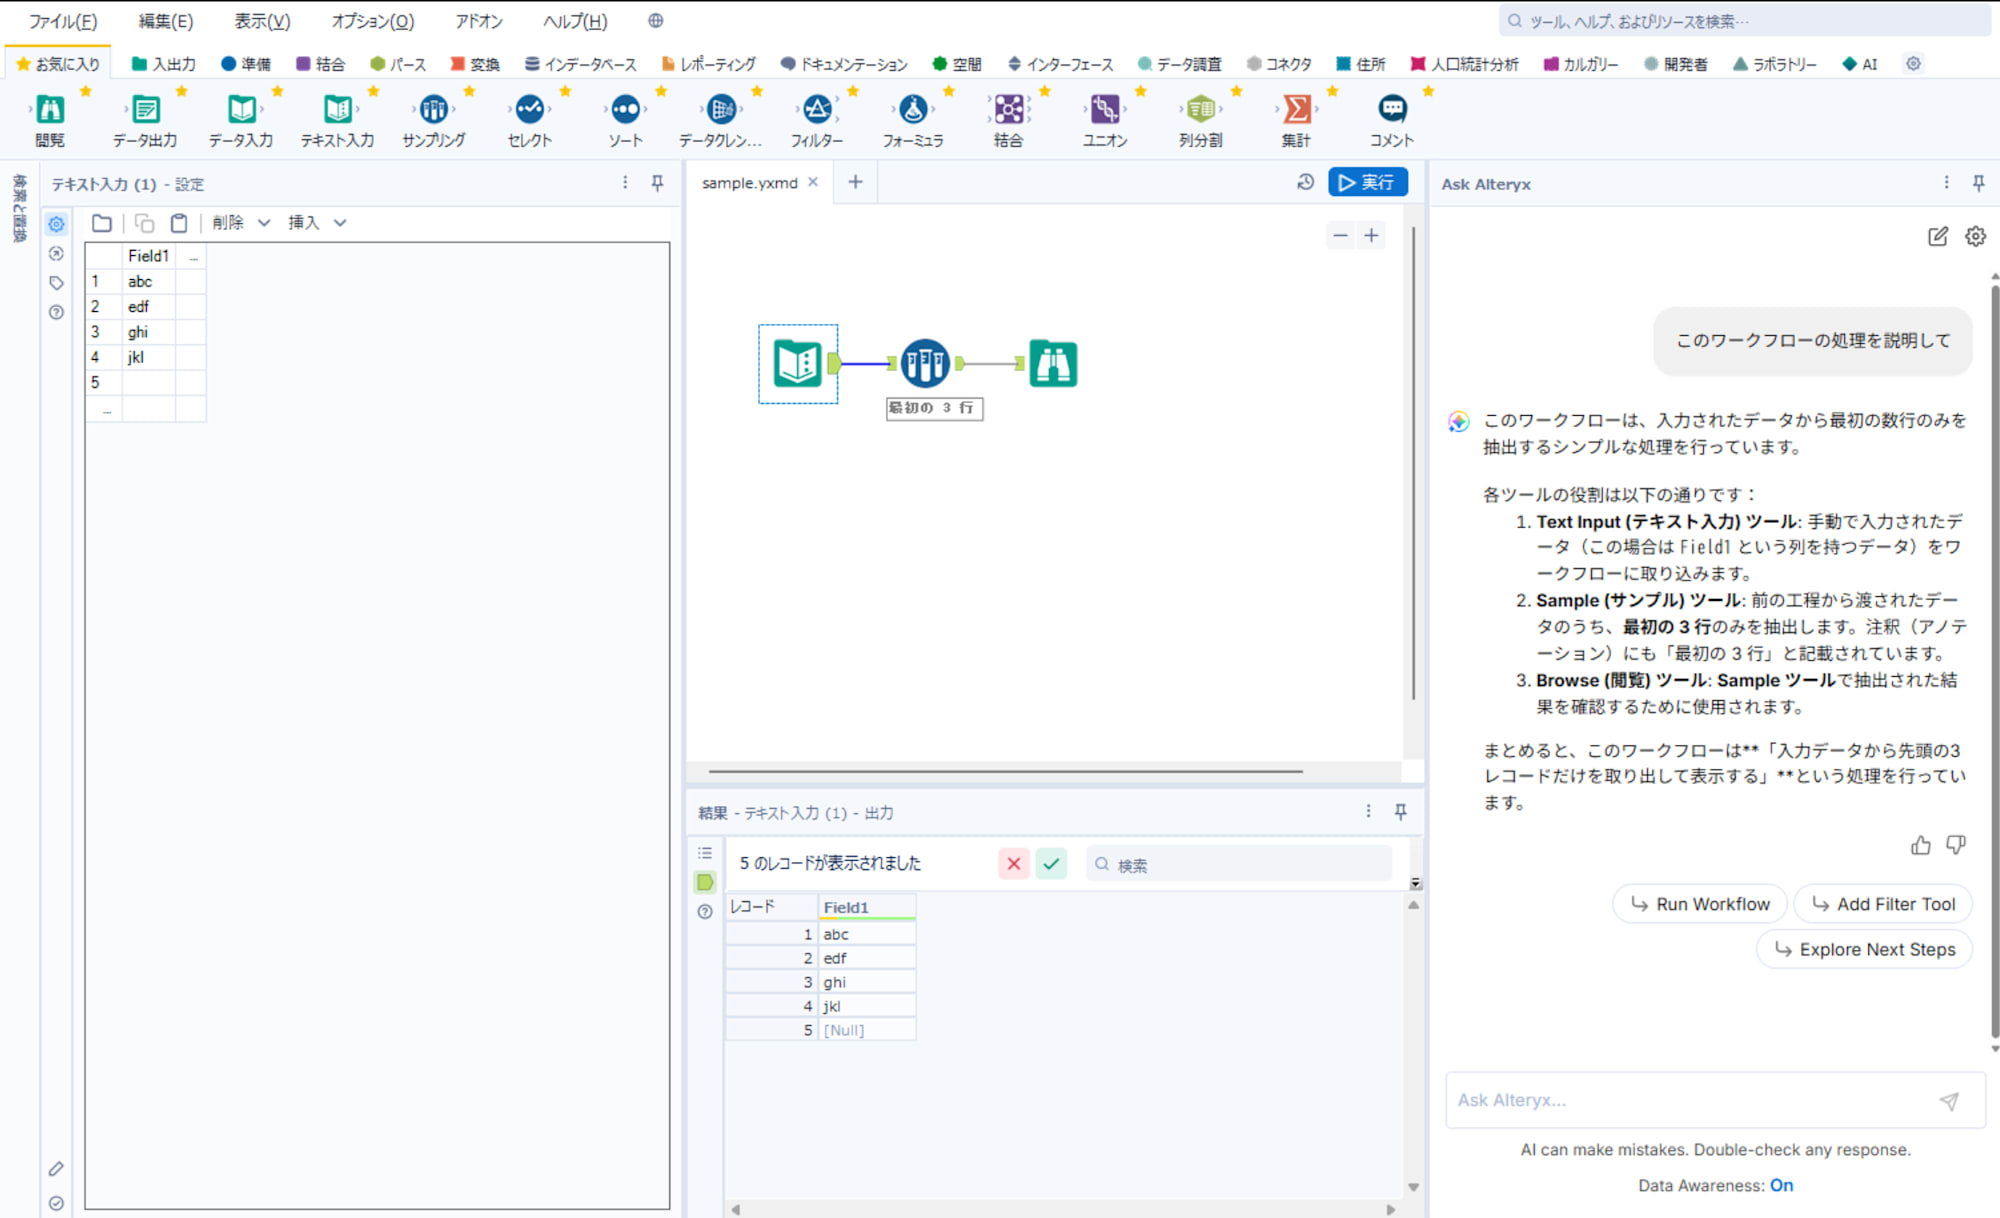Image resolution: width=2000 pixels, height=1218 pixels.
Task: Click the Text Input node on the canvas
Action: pos(798,364)
